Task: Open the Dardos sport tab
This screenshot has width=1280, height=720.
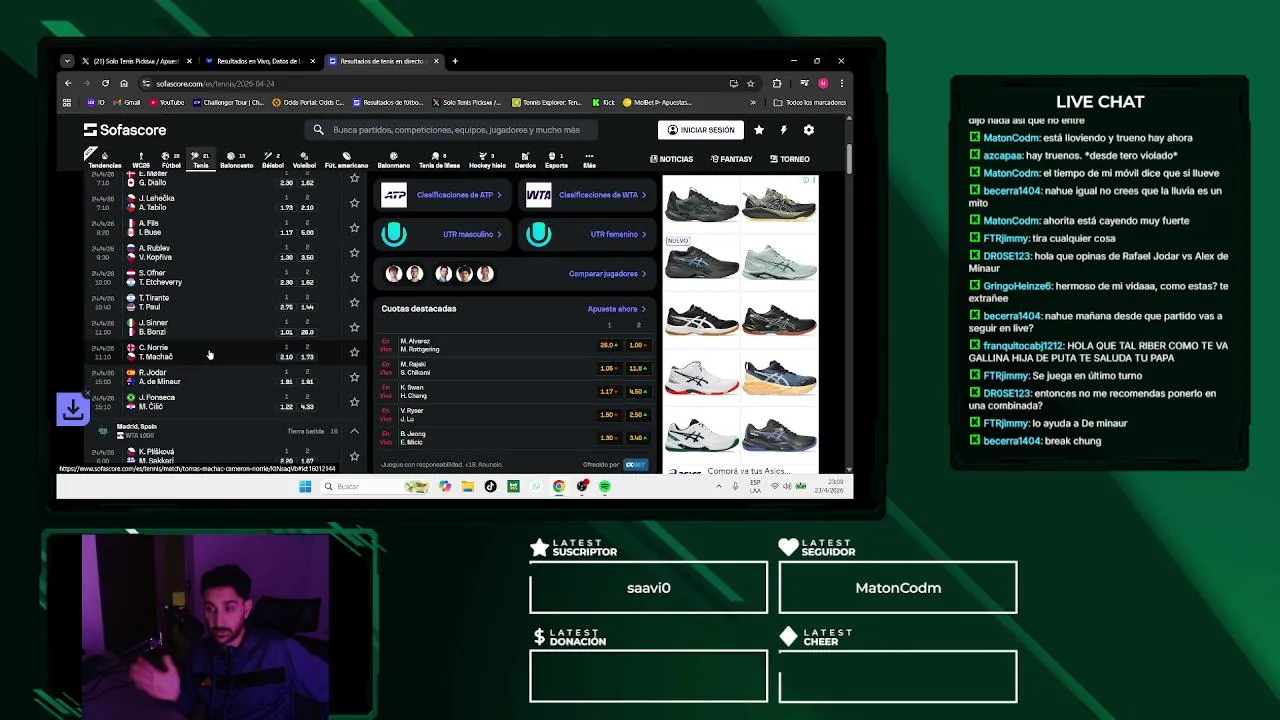Action: pyautogui.click(x=525, y=160)
